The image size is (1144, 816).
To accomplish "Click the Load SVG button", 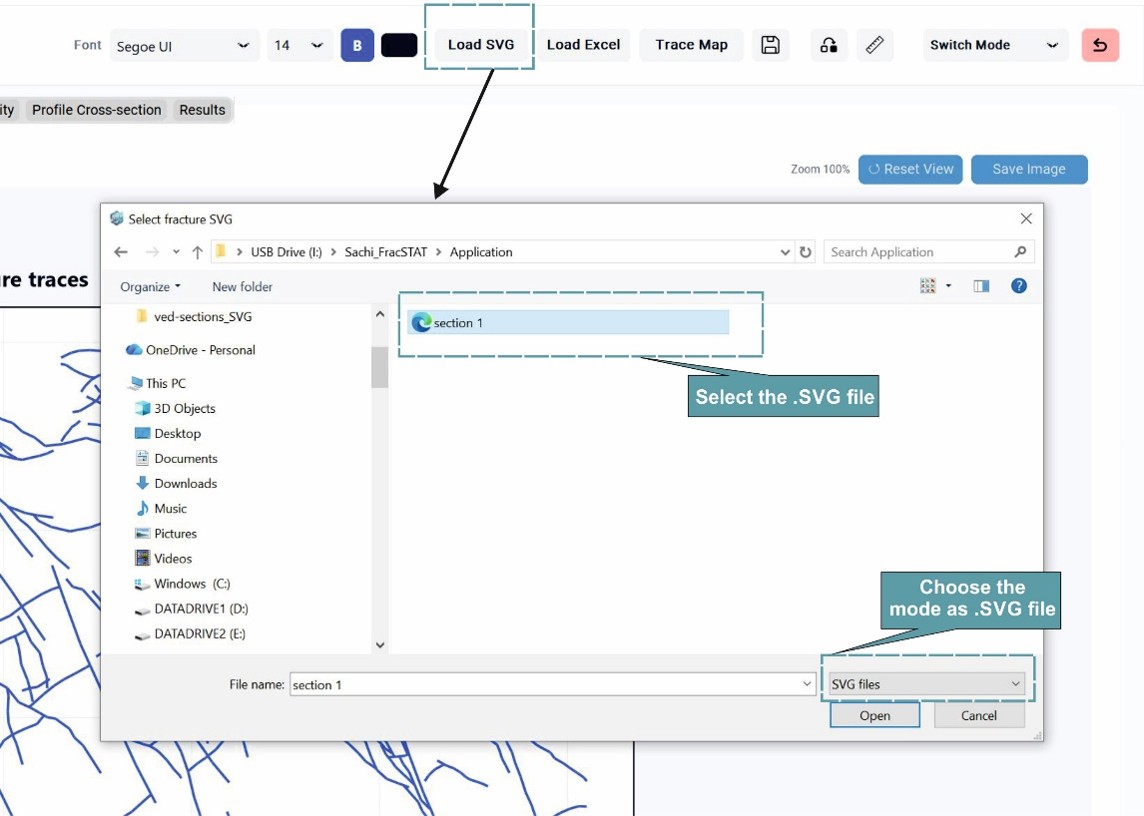I will (x=481, y=45).
